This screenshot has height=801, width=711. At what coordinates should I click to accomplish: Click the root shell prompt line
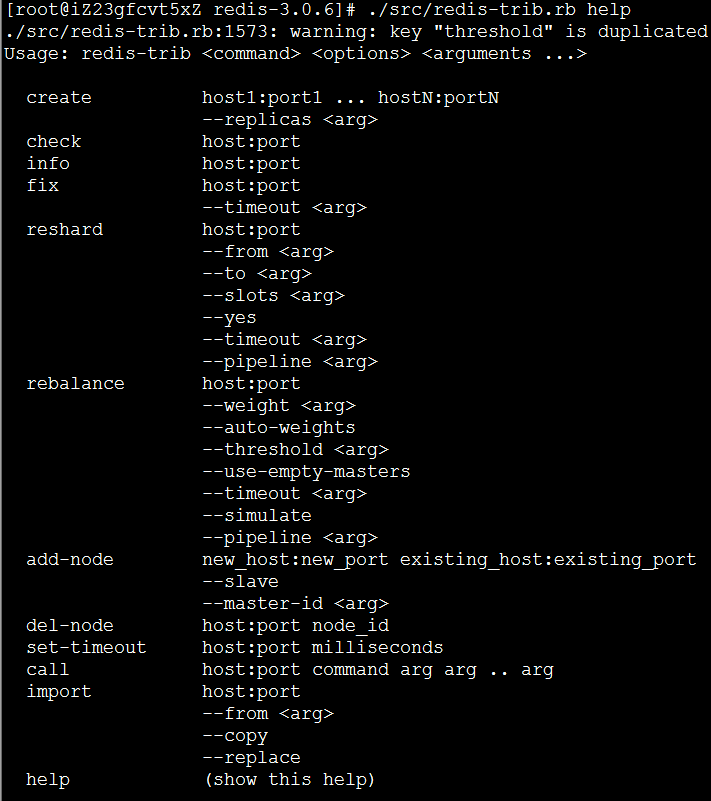point(318,10)
